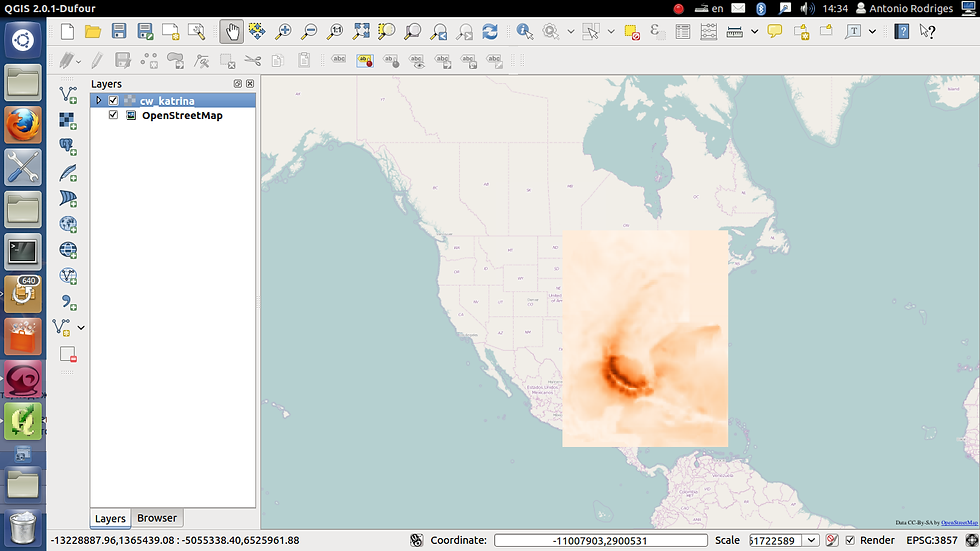Open the Trash in the launcher
The image size is (980, 551).
coord(23,528)
